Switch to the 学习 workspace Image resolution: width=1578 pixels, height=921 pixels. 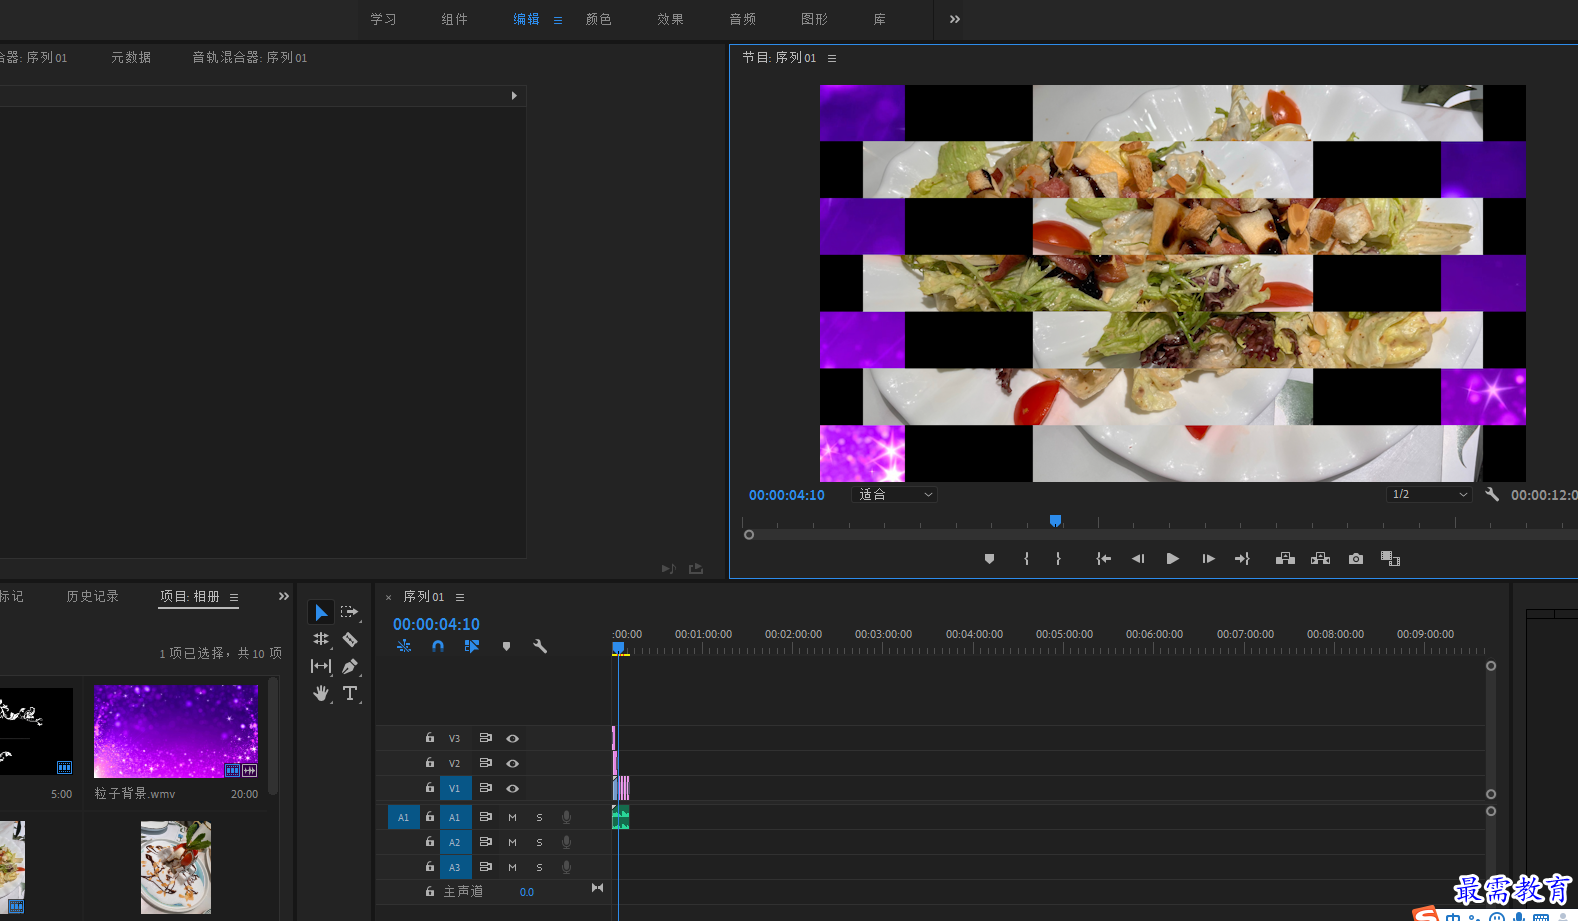click(x=383, y=19)
